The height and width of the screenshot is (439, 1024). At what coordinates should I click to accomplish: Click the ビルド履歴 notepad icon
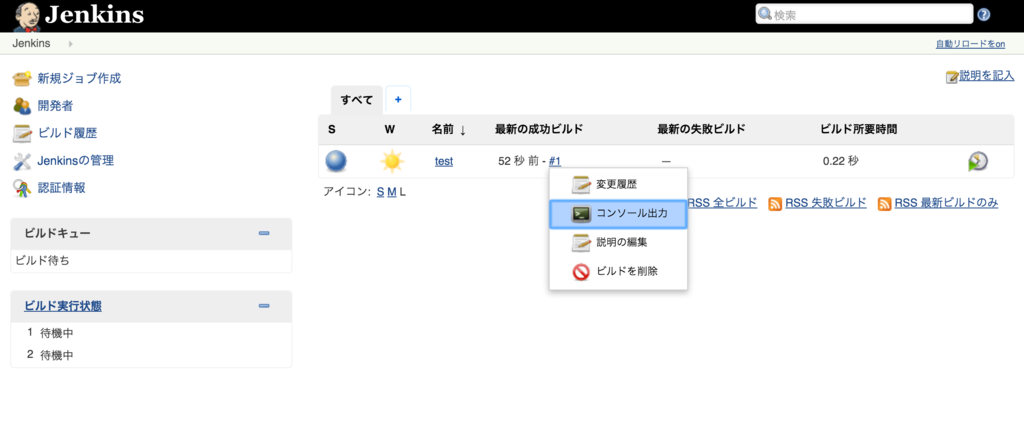pos(22,133)
